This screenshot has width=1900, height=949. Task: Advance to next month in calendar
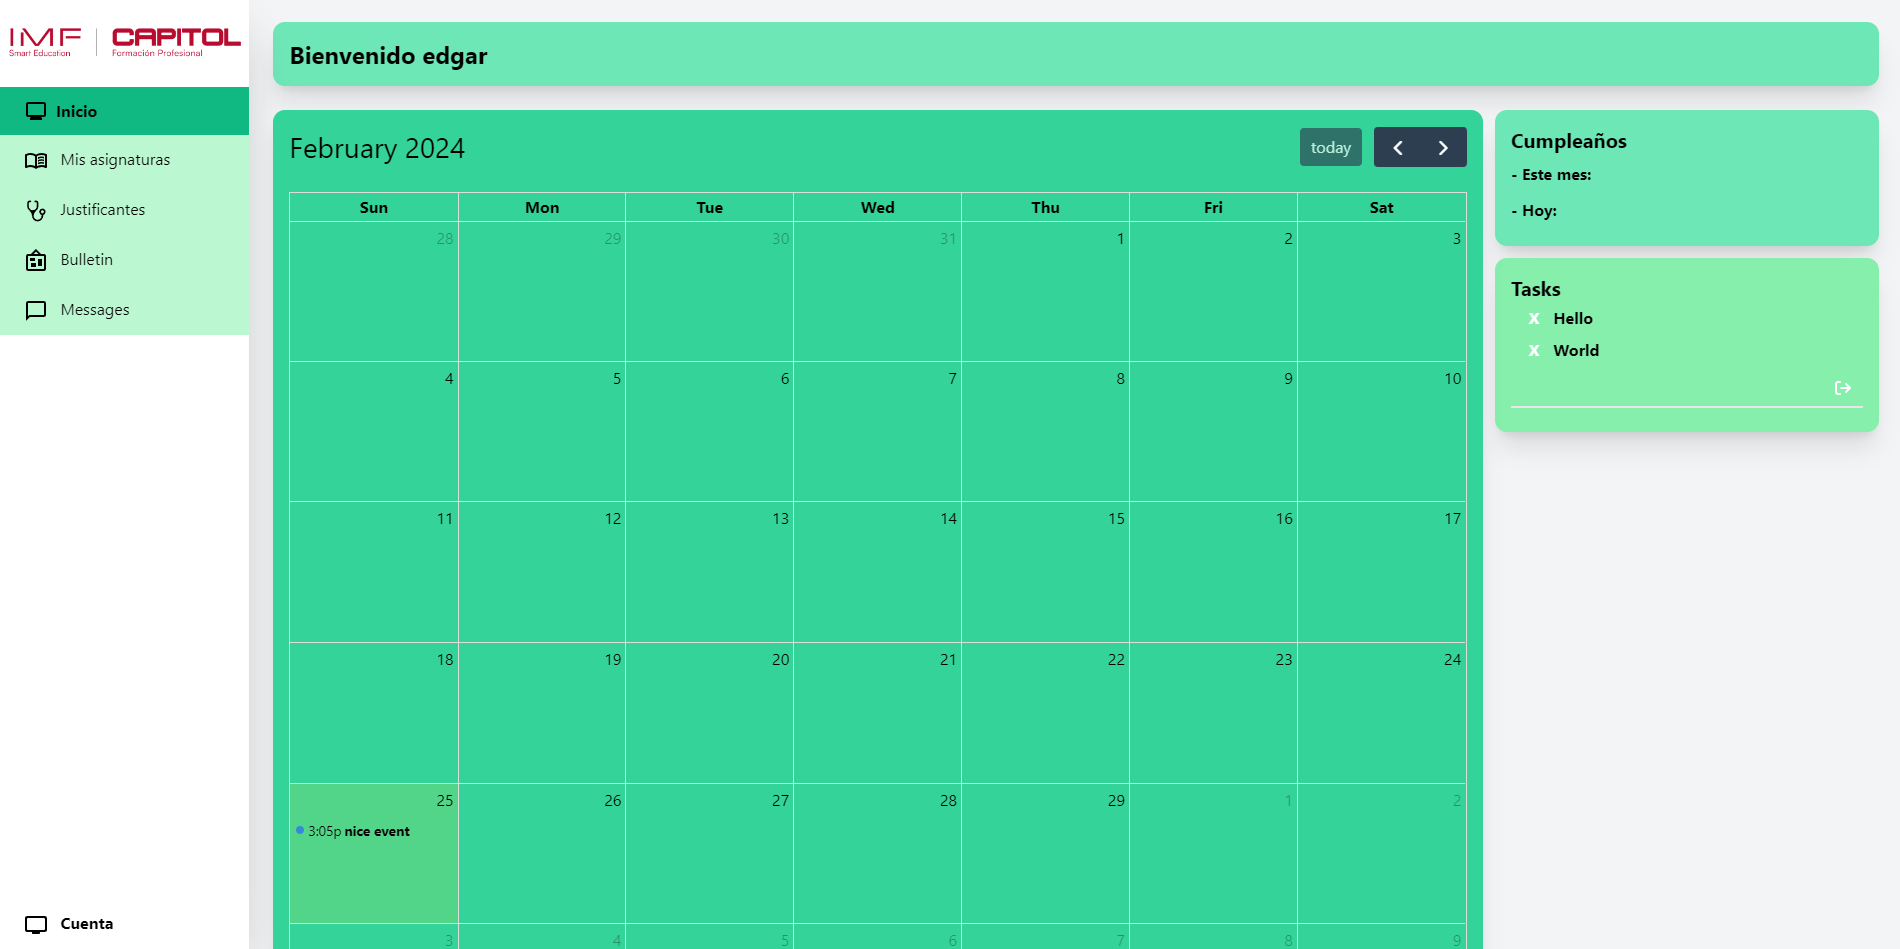1443,148
